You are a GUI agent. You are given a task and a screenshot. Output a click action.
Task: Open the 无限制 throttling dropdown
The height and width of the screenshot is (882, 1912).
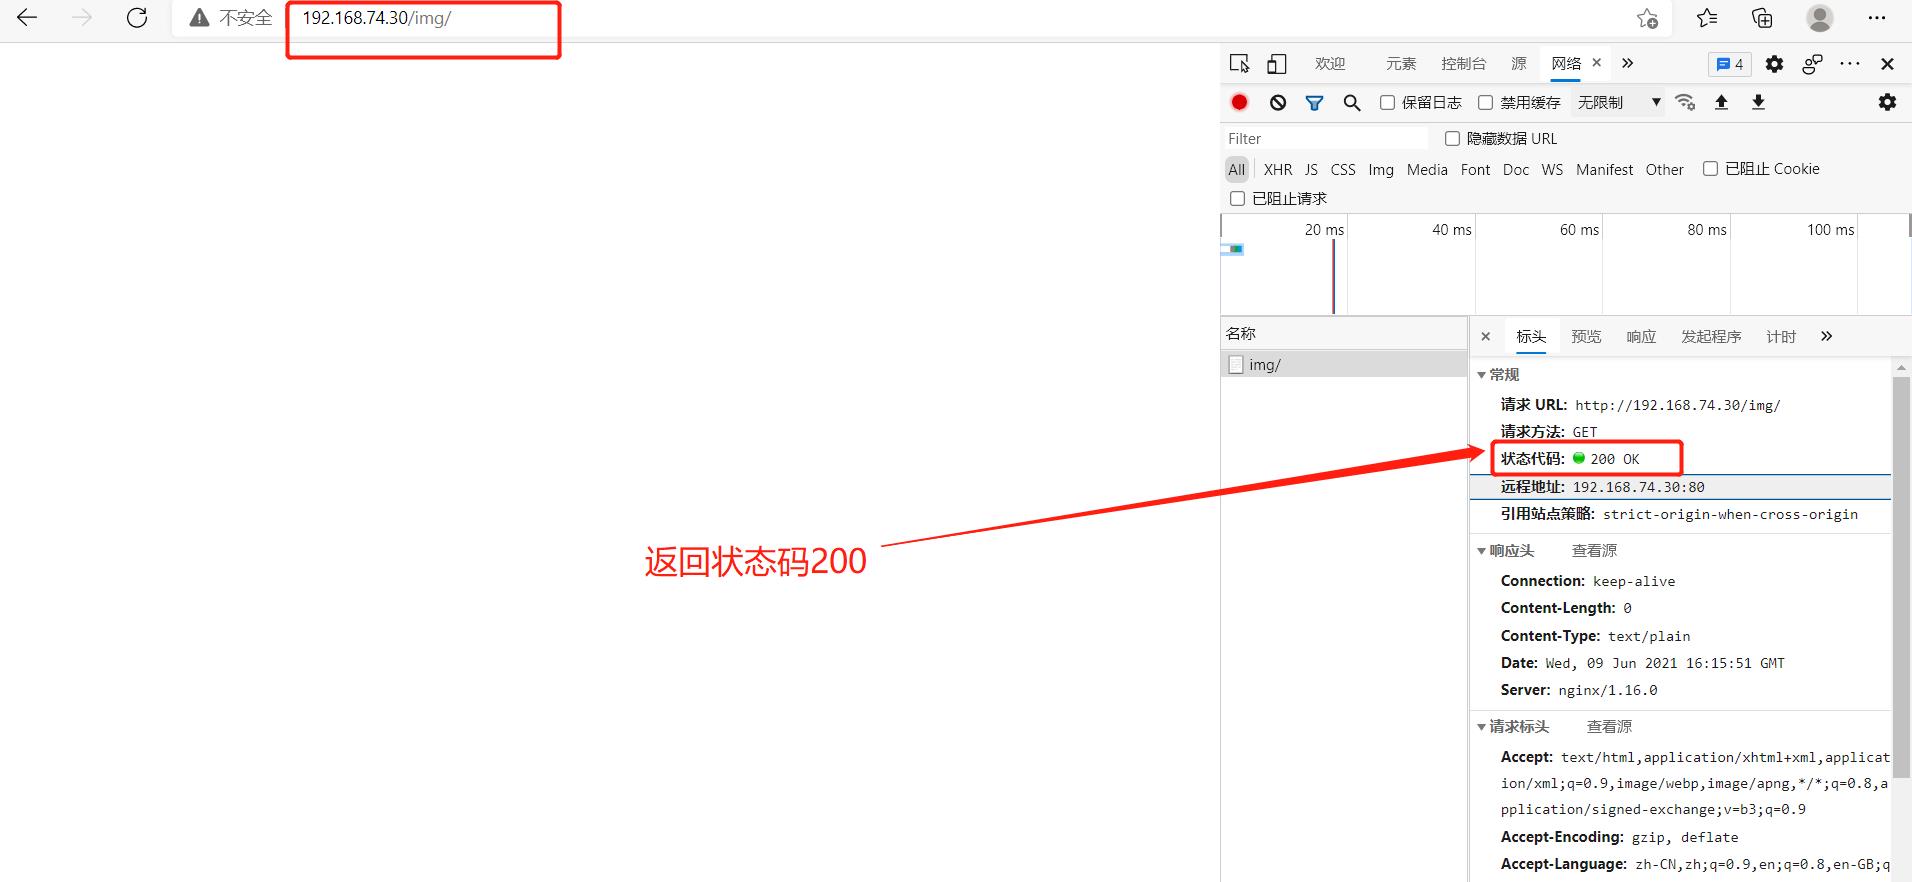1619,102
